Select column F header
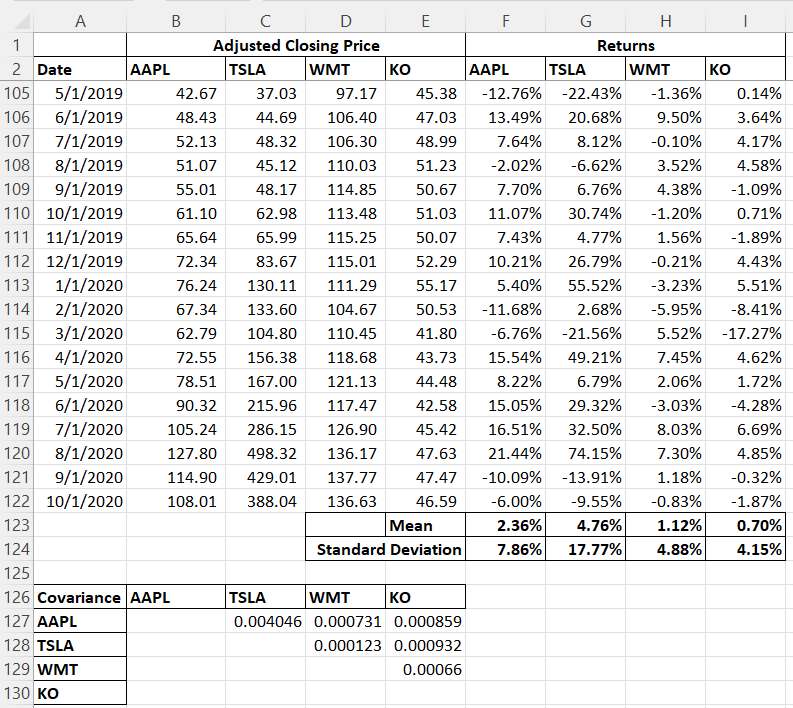 tap(506, 21)
